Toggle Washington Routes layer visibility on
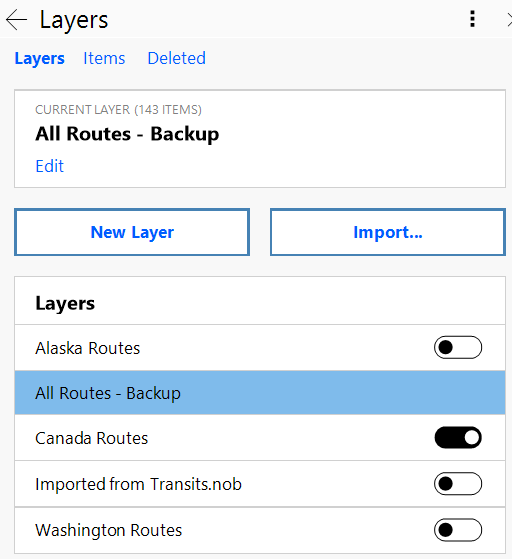This screenshot has height=559, width=512. (x=458, y=530)
